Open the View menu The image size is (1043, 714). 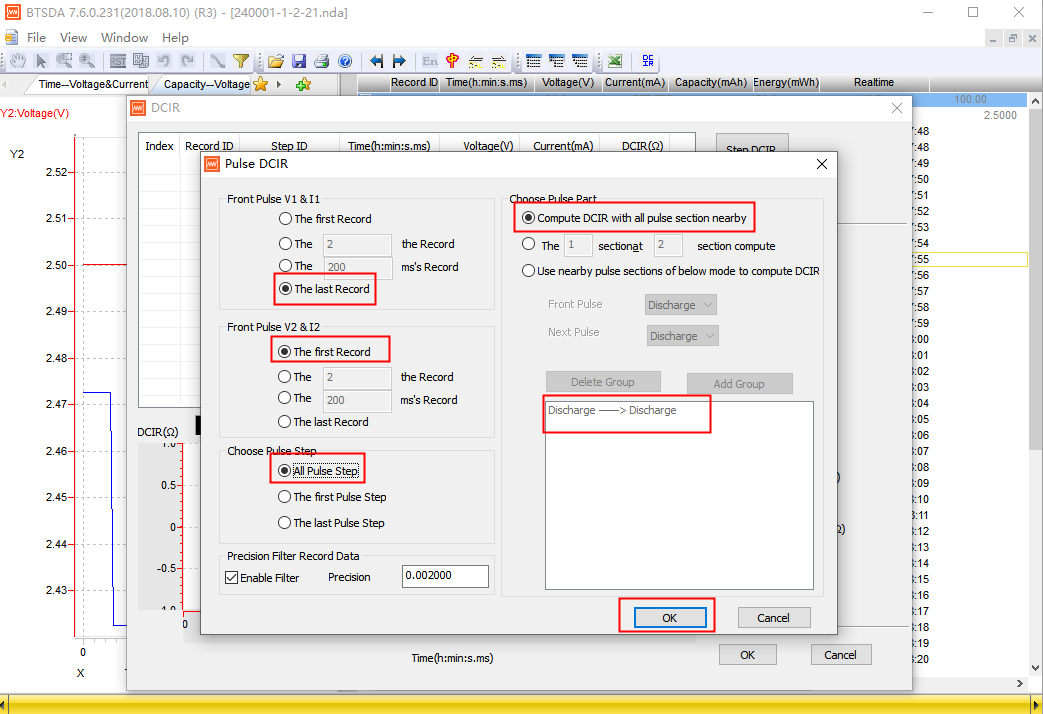(x=73, y=37)
